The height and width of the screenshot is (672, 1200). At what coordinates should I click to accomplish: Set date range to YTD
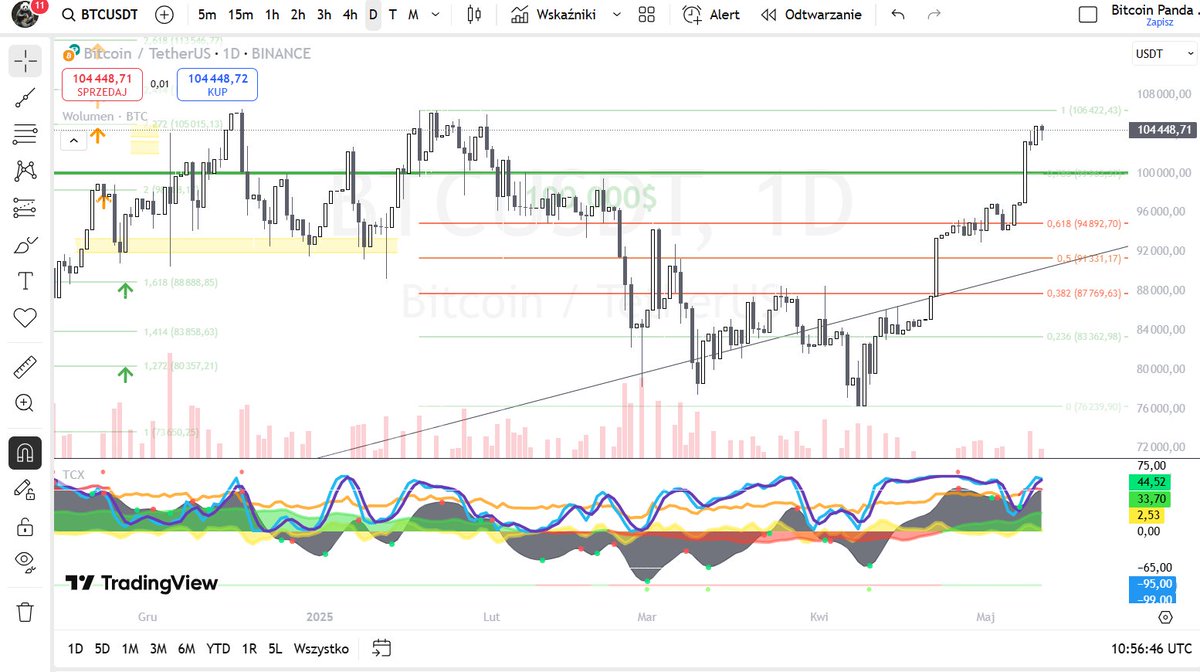pyautogui.click(x=218, y=648)
